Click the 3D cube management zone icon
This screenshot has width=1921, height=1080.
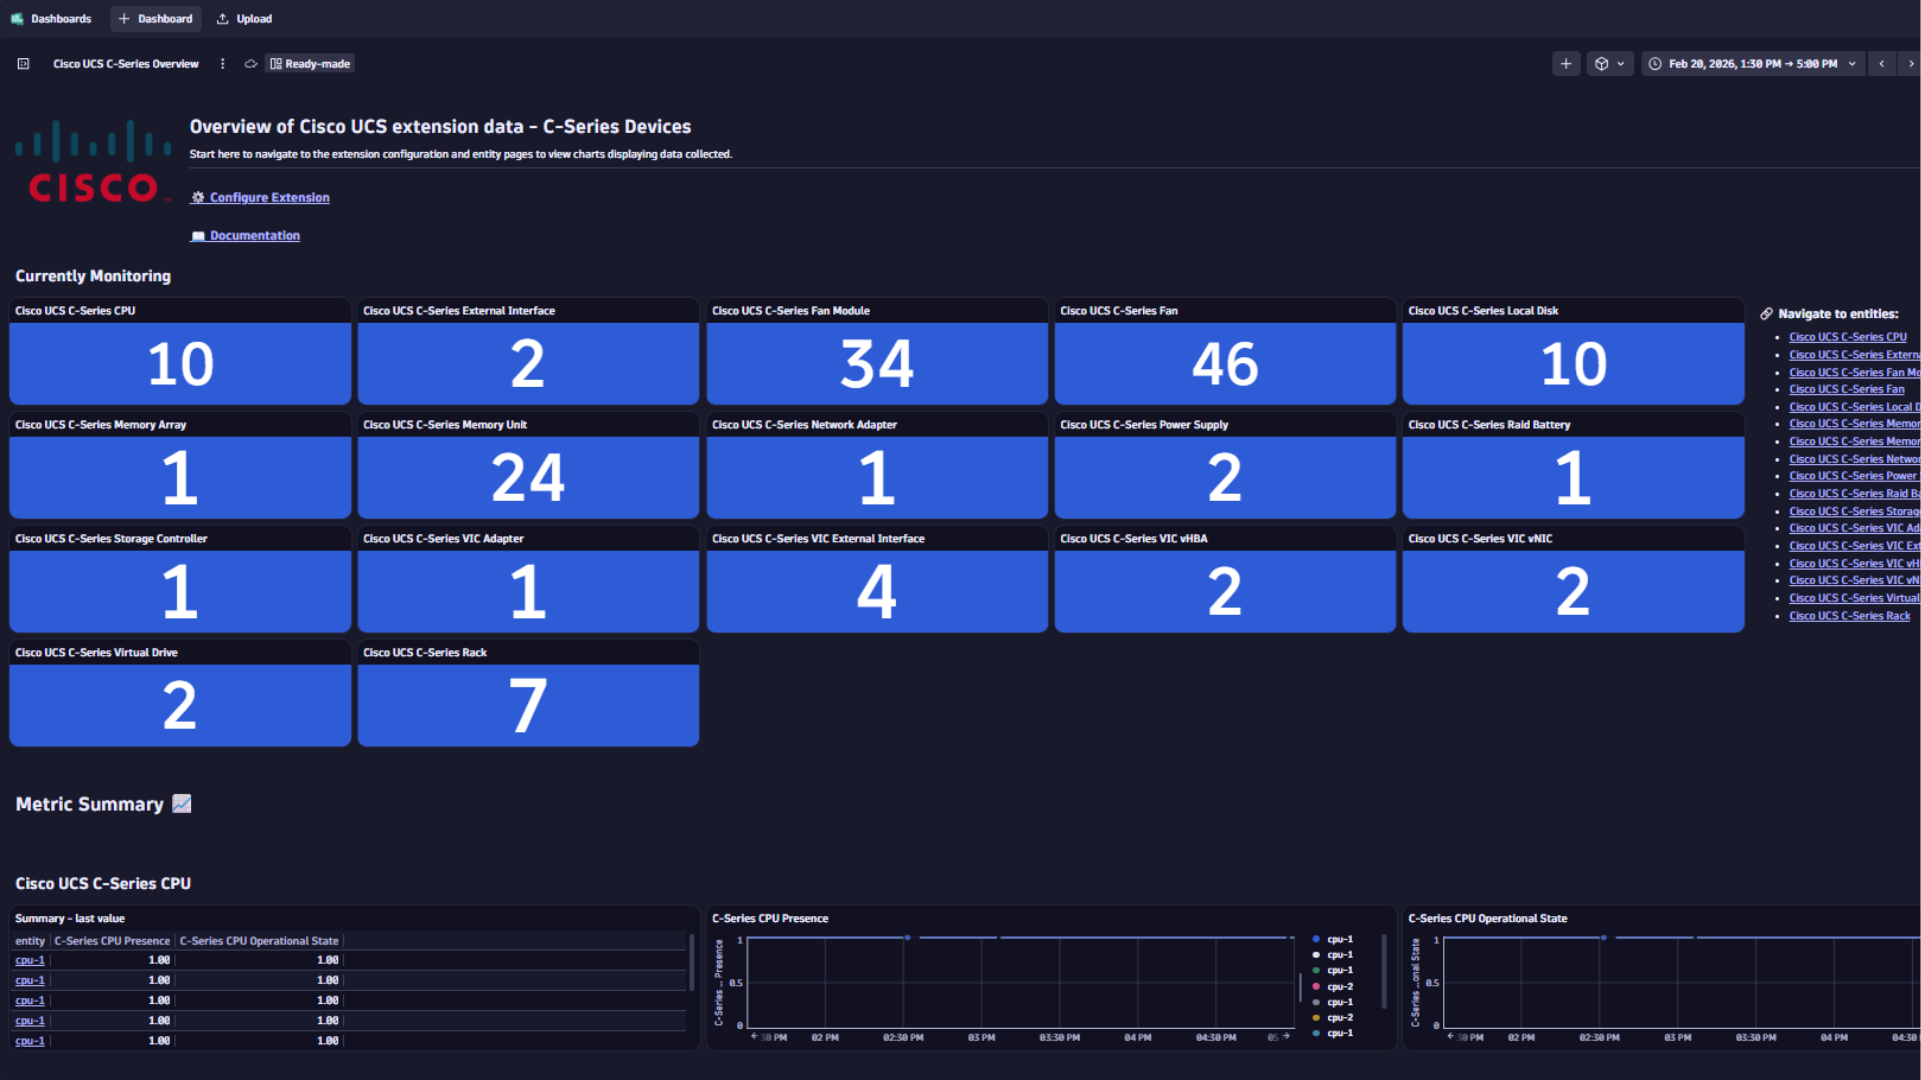[x=1602, y=63]
